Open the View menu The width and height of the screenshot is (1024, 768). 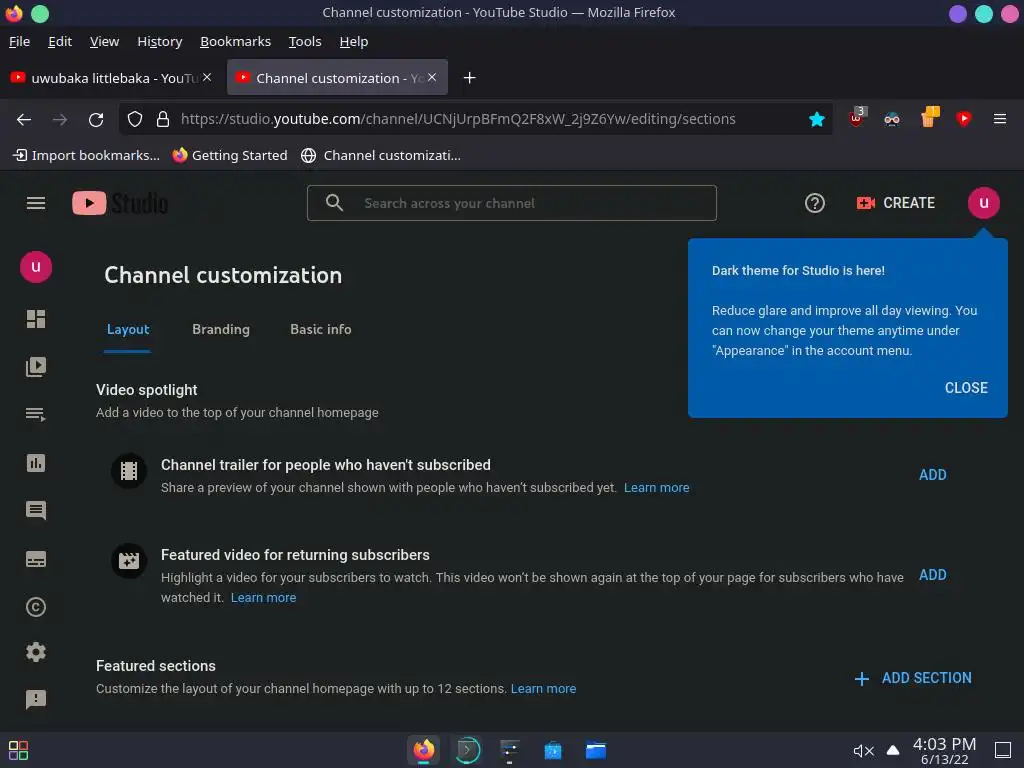[104, 42]
